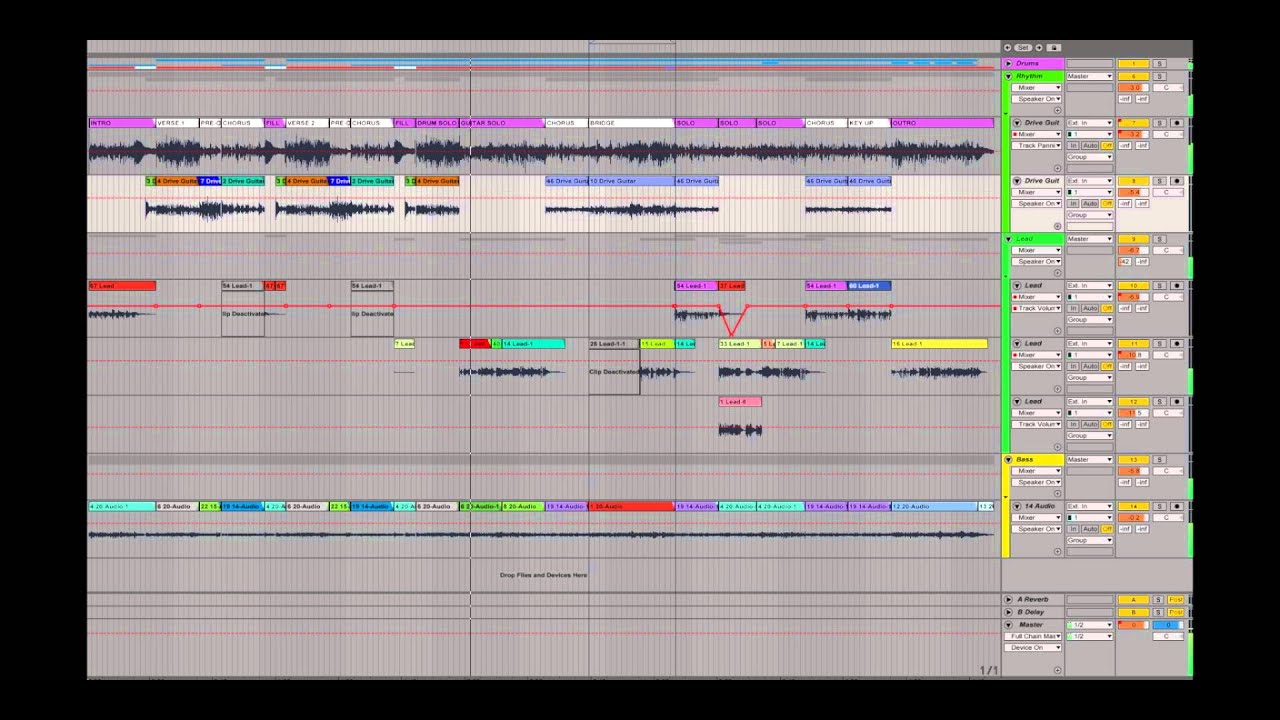Toggle Bass track activator 13
1280x720 pixels.
tap(1134, 460)
